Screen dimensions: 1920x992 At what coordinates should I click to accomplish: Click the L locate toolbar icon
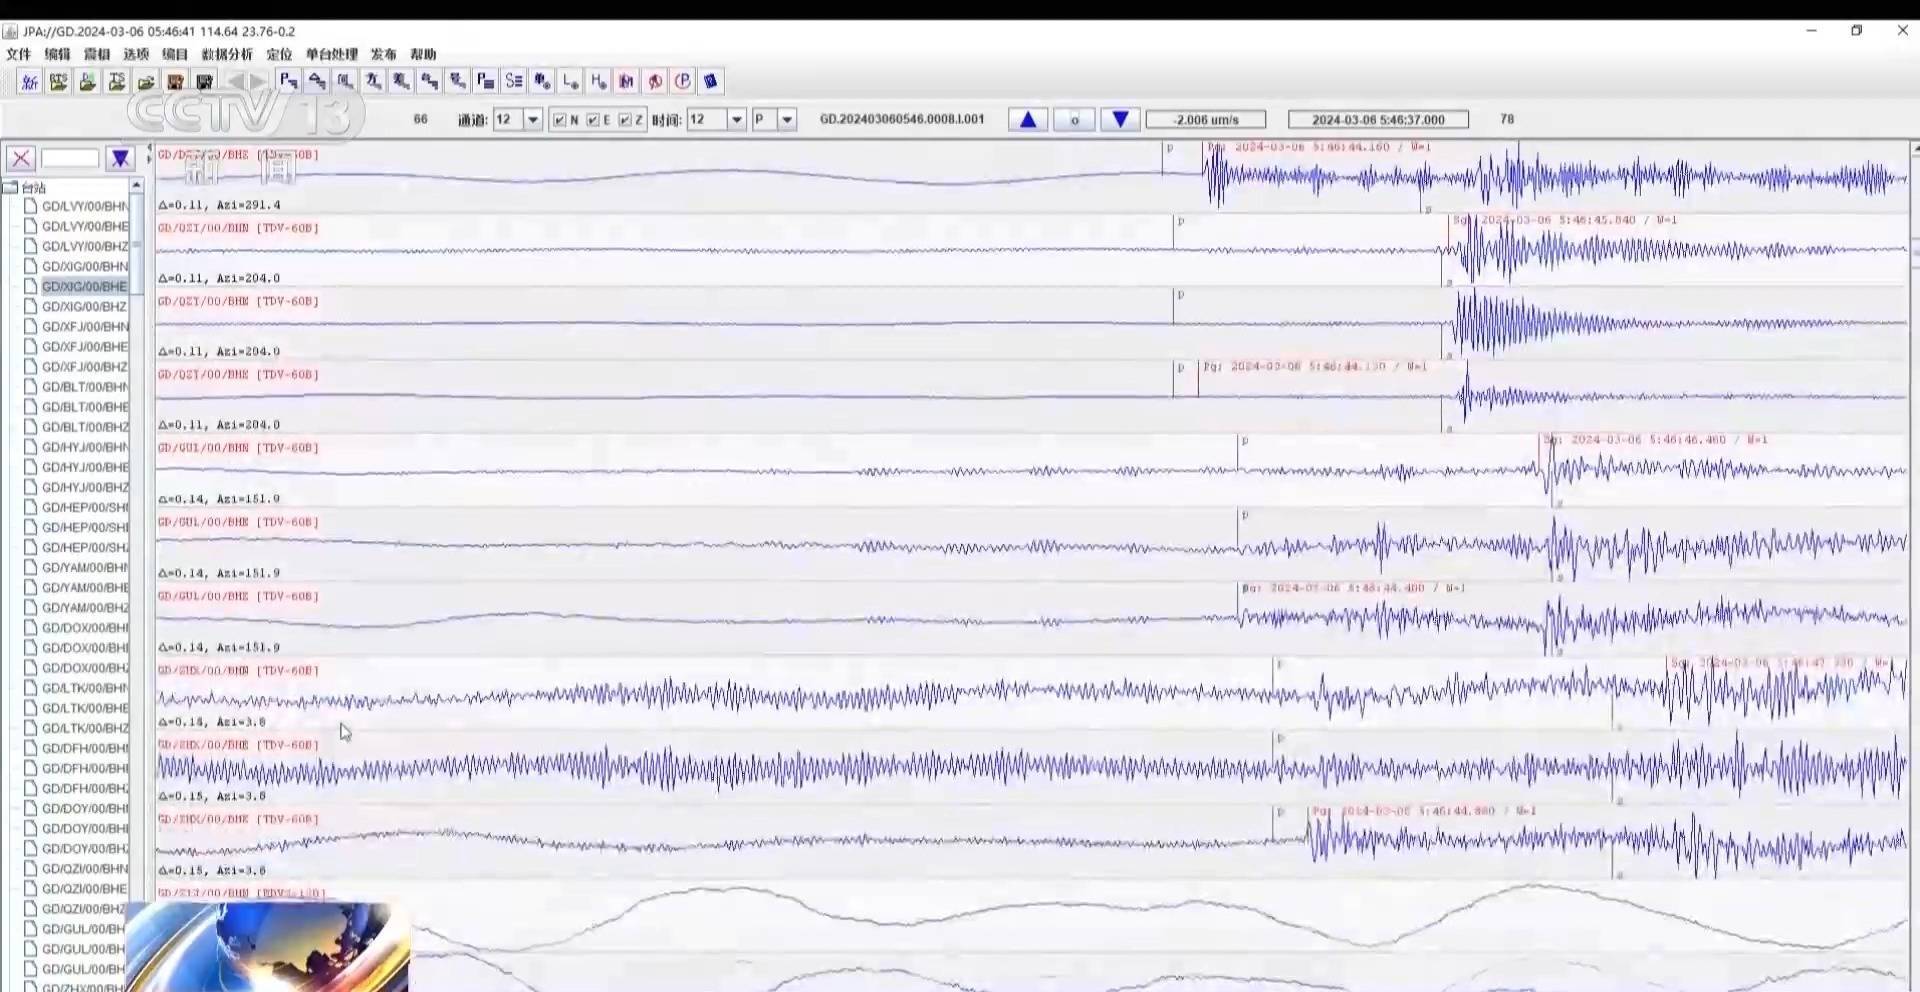tap(570, 81)
